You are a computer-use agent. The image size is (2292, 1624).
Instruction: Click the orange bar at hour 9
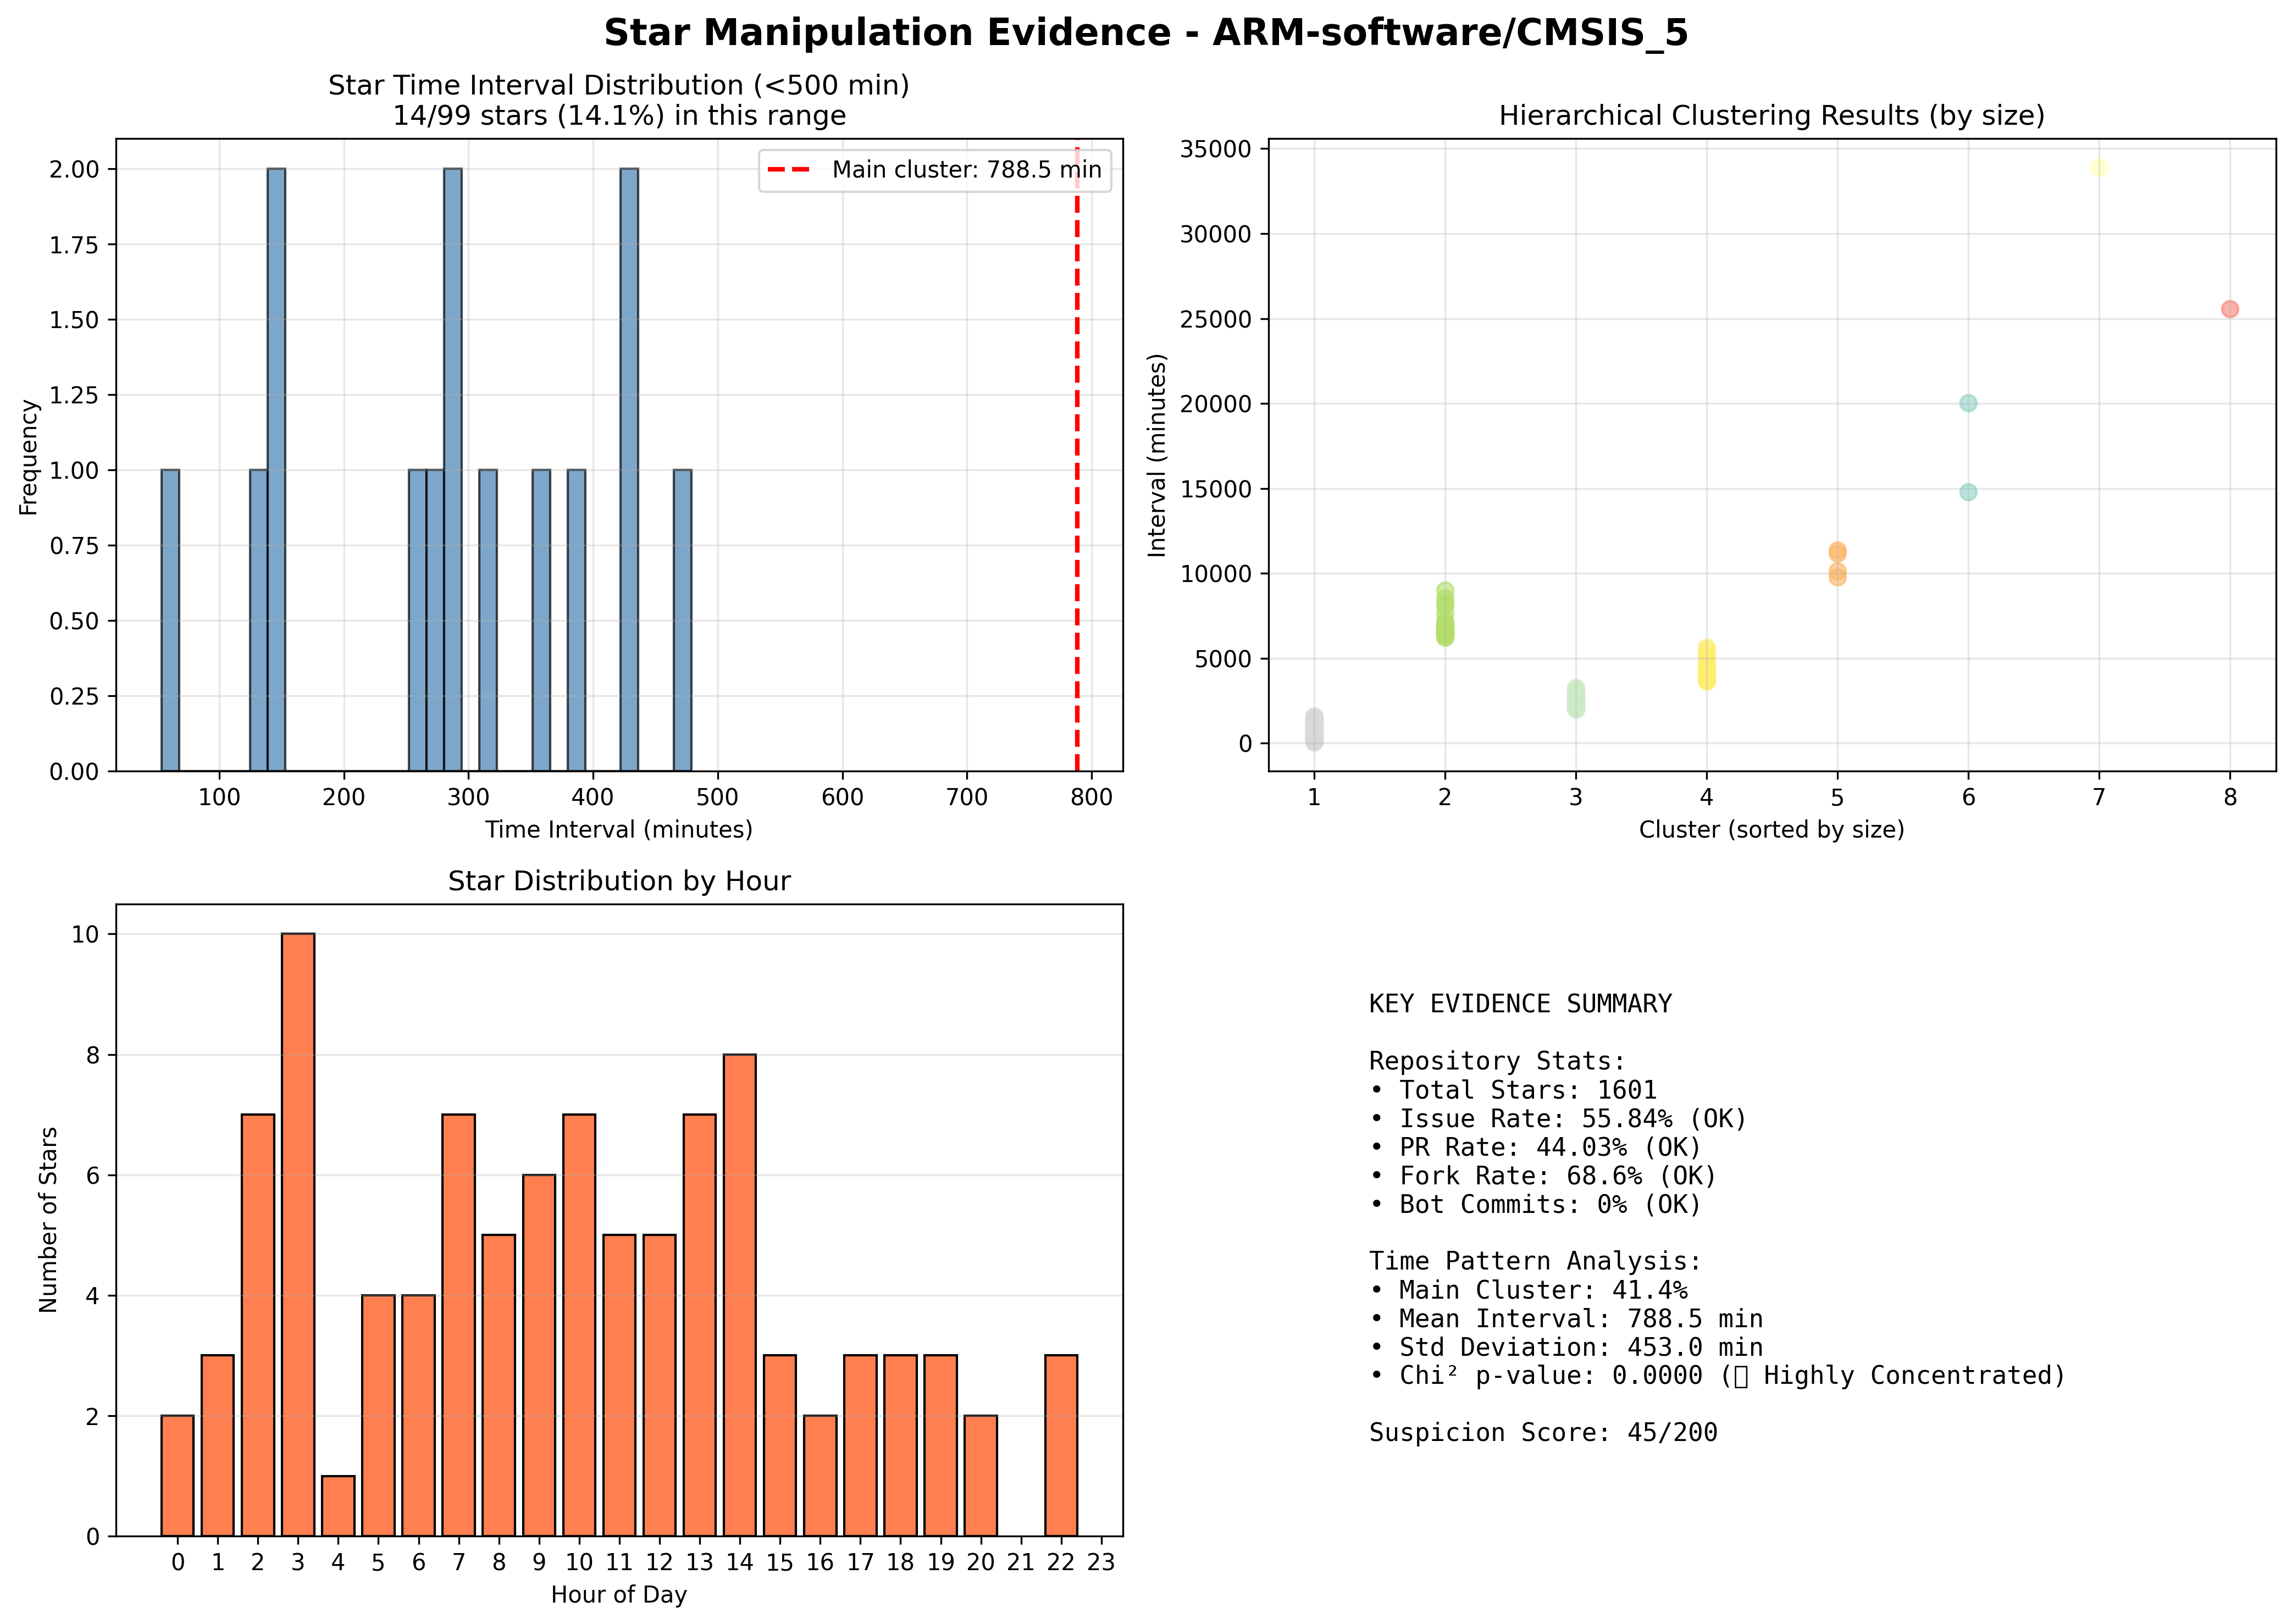click(x=539, y=1356)
